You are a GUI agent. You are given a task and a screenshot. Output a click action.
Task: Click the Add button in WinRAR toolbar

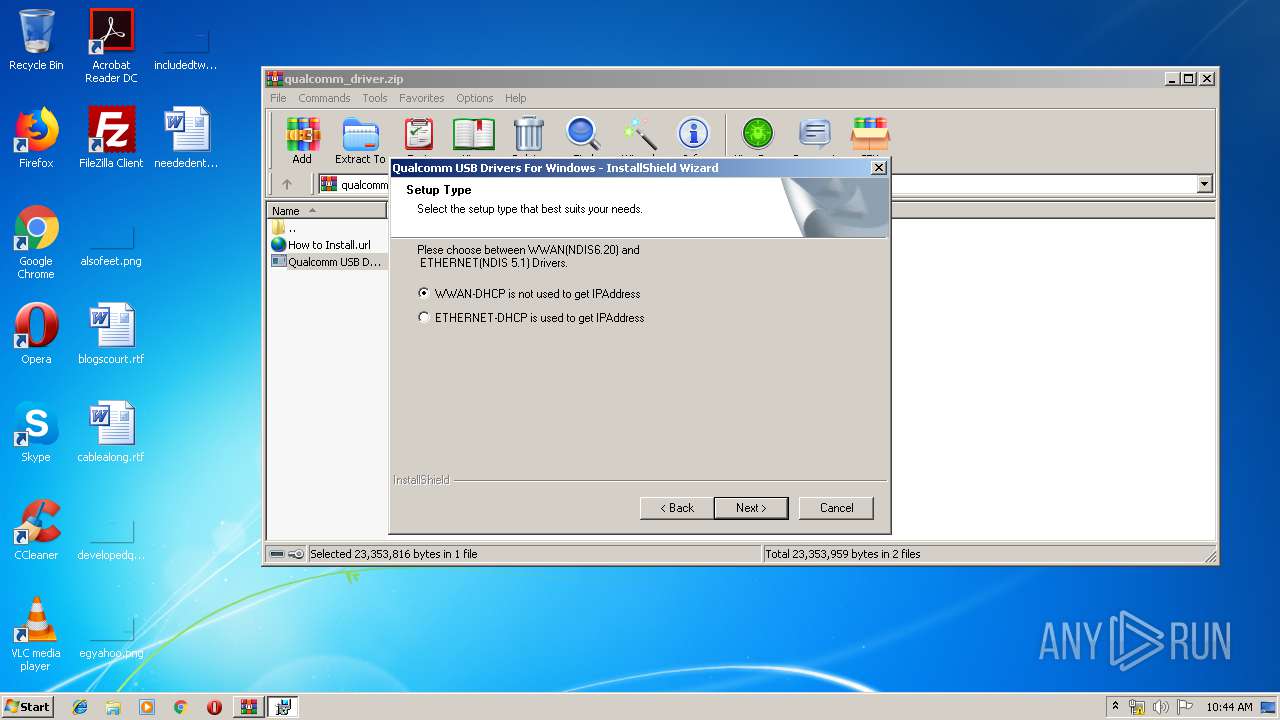point(302,141)
